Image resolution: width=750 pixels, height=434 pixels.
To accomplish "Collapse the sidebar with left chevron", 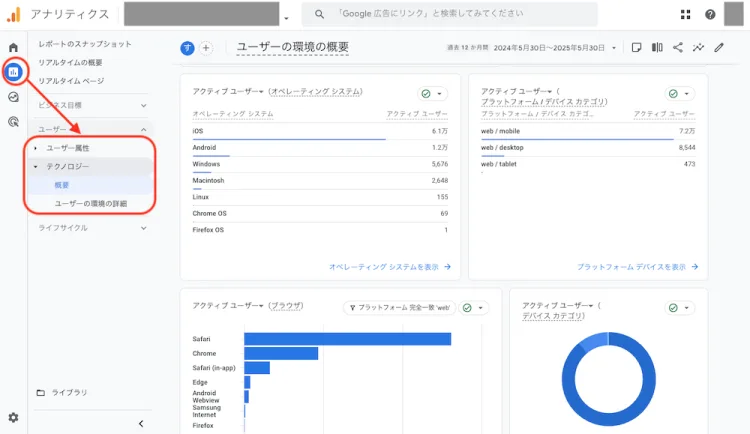I will click(141, 423).
